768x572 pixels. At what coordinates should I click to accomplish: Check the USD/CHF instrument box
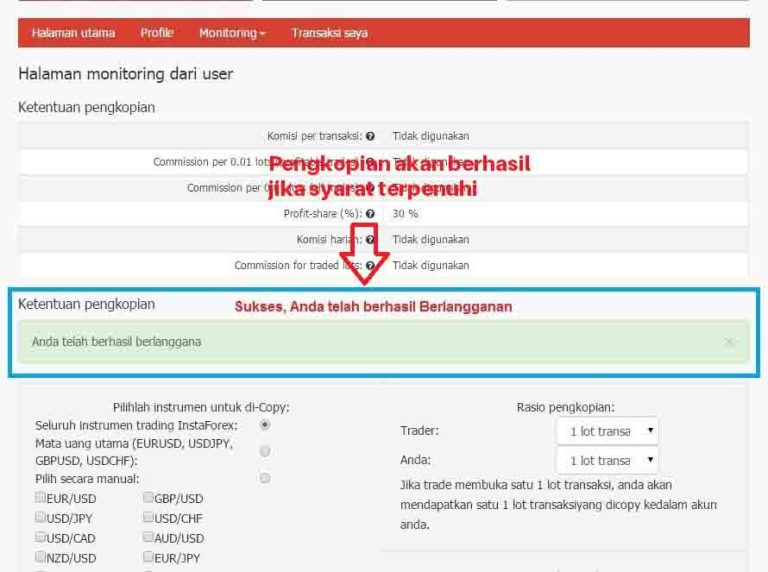pos(148,517)
